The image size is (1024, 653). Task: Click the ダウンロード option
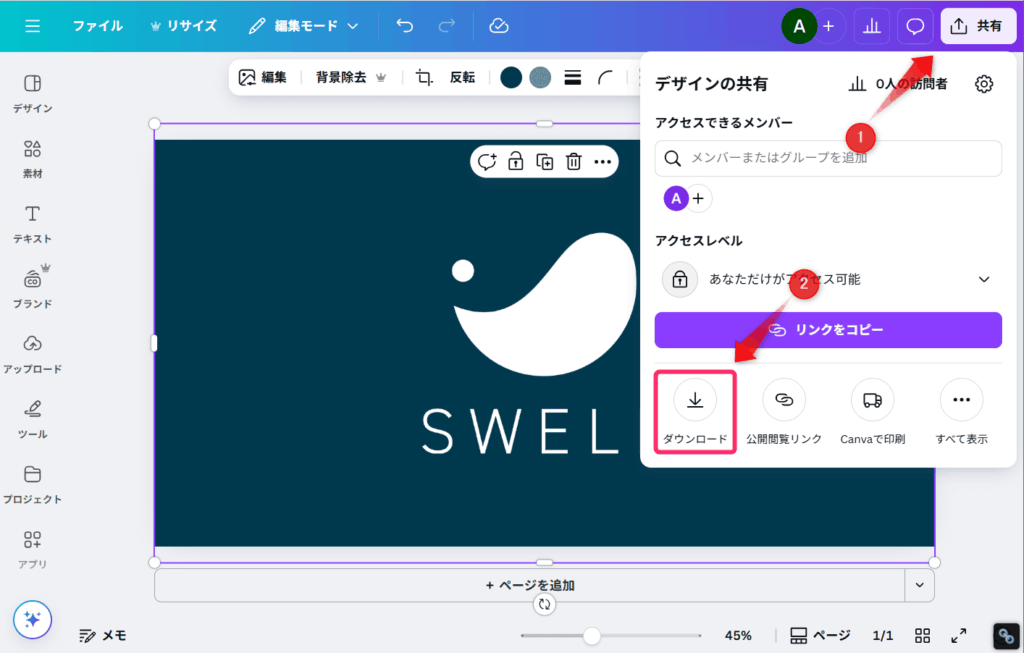point(696,412)
